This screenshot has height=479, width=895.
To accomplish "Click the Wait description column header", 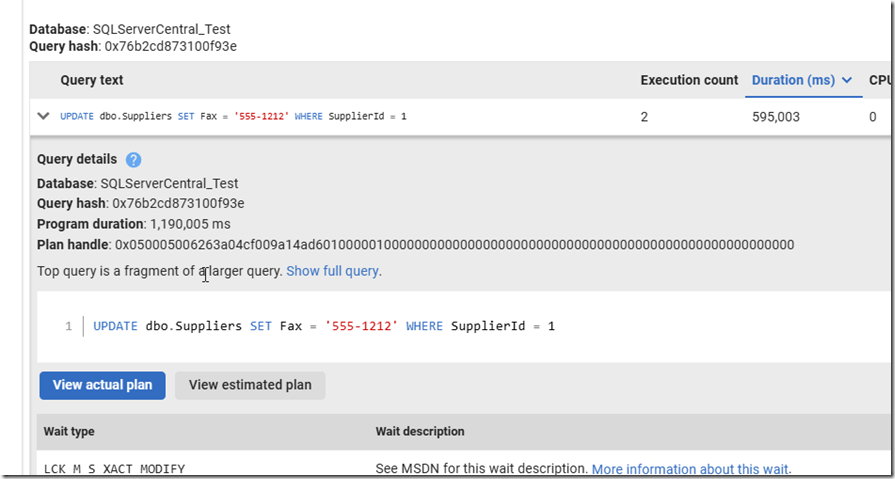I will pyautogui.click(x=420, y=432).
